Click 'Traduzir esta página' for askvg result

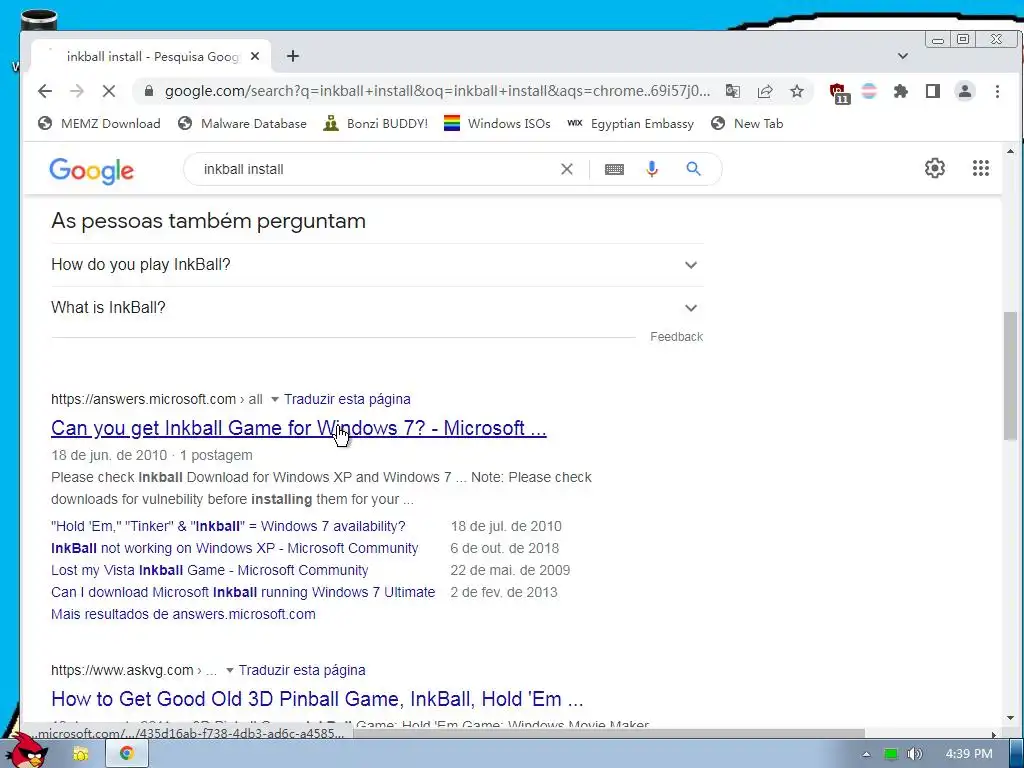302,670
